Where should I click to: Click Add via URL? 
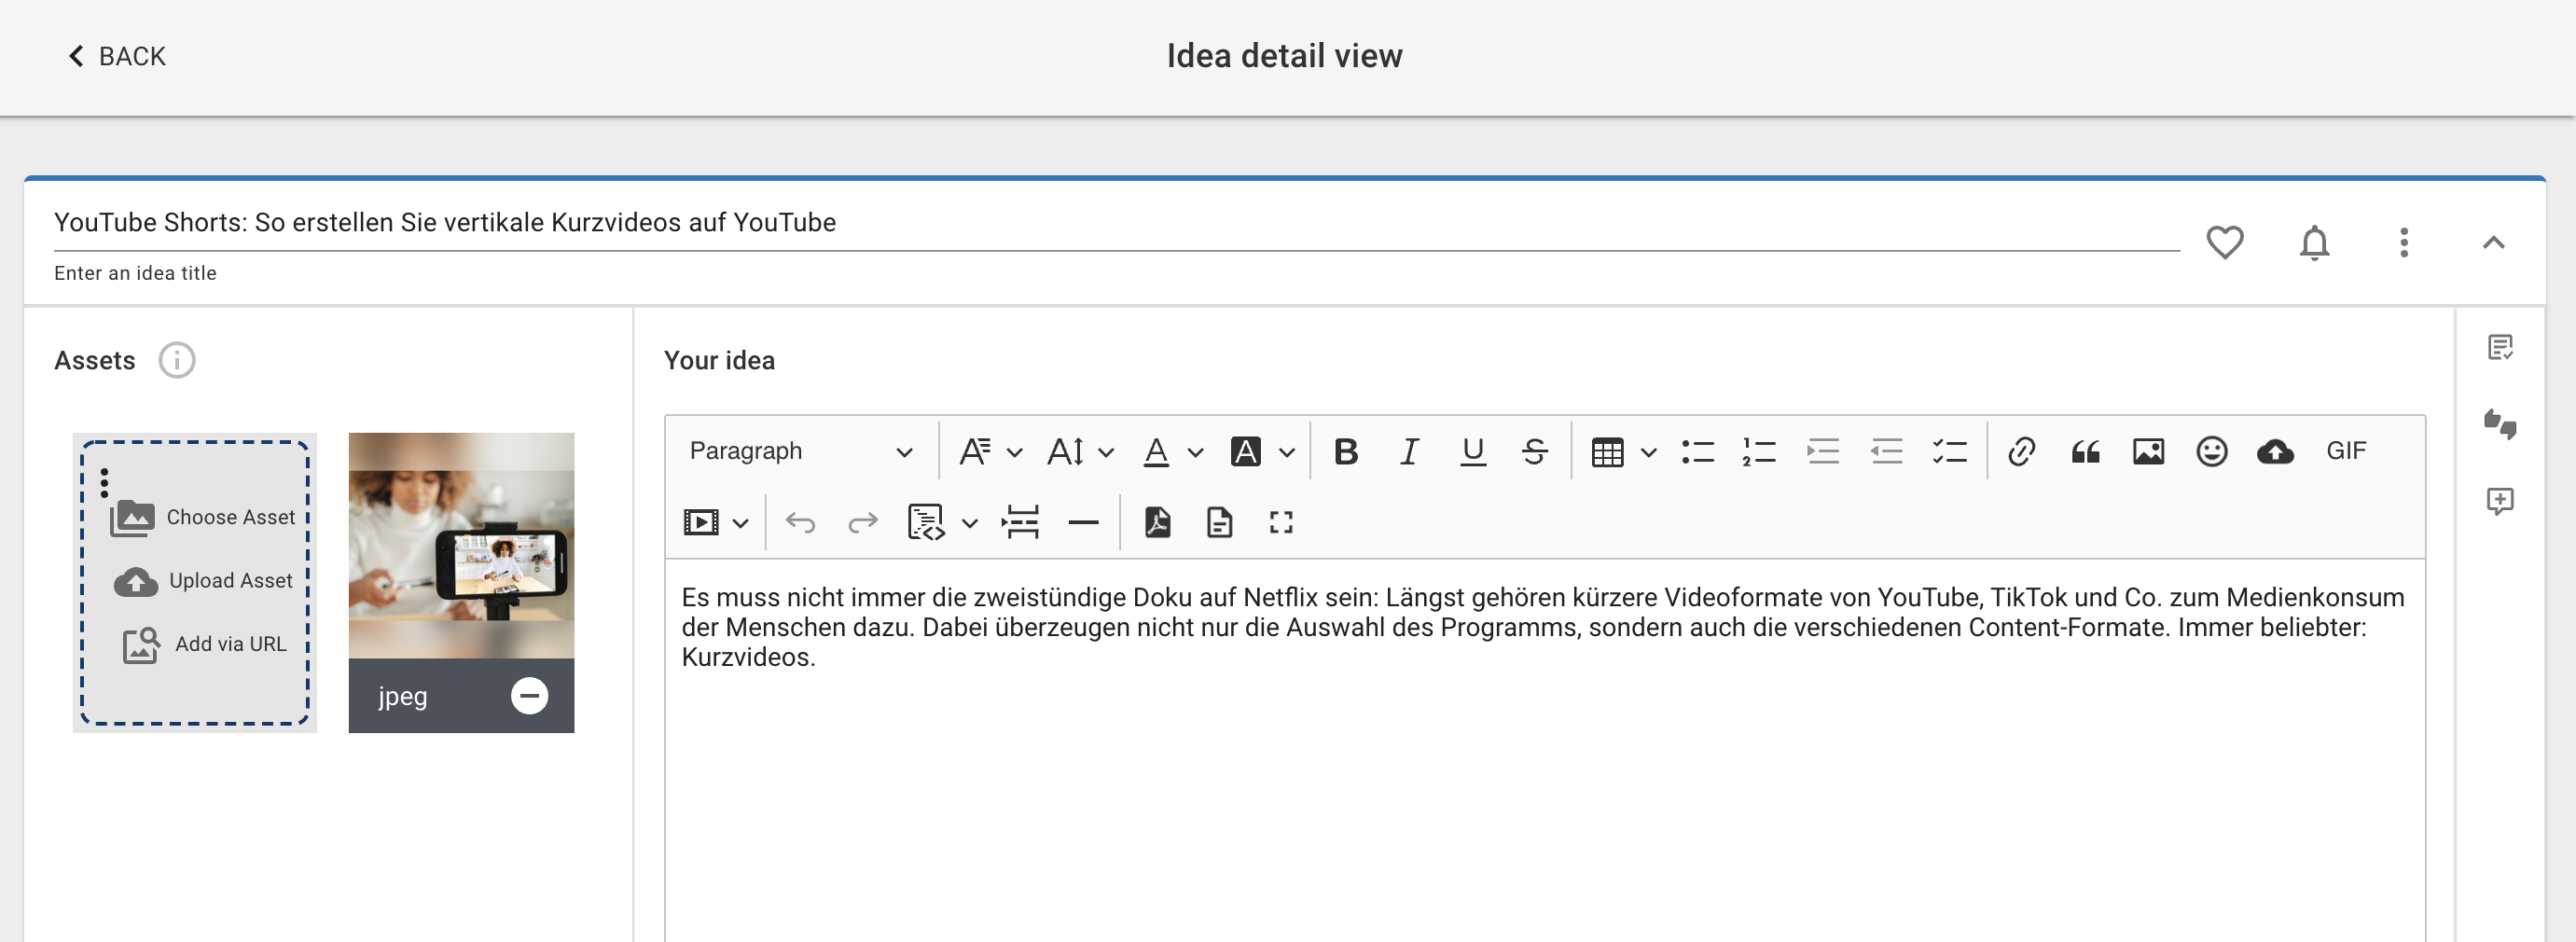point(203,644)
